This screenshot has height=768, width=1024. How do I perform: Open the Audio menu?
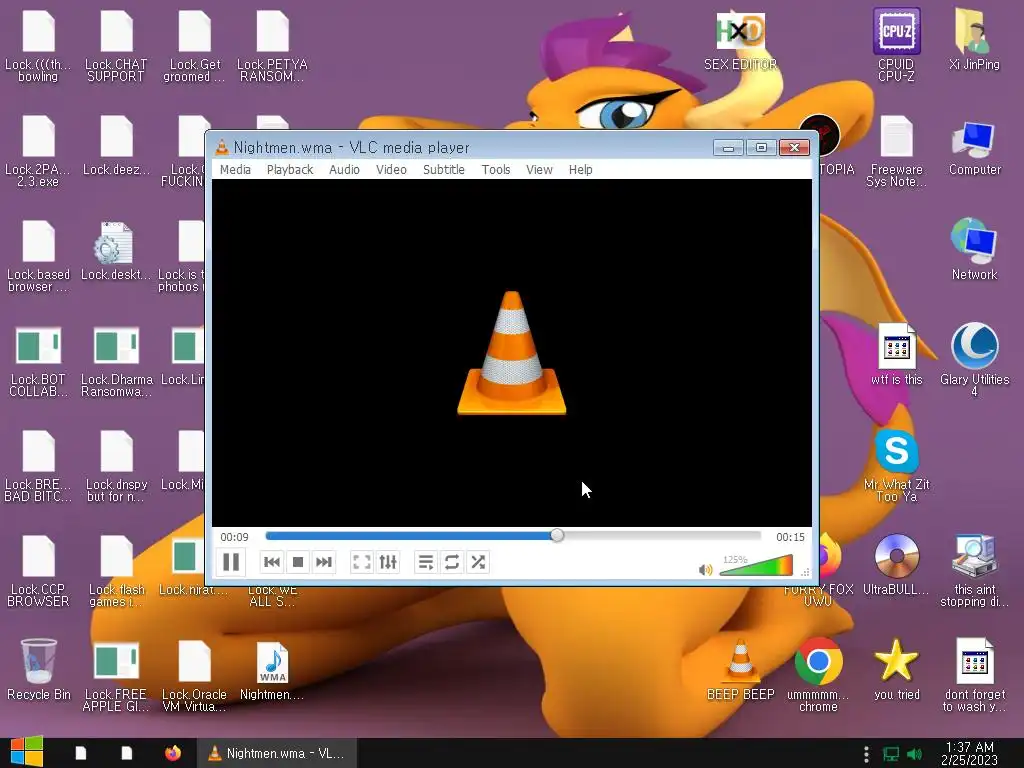[x=344, y=169]
